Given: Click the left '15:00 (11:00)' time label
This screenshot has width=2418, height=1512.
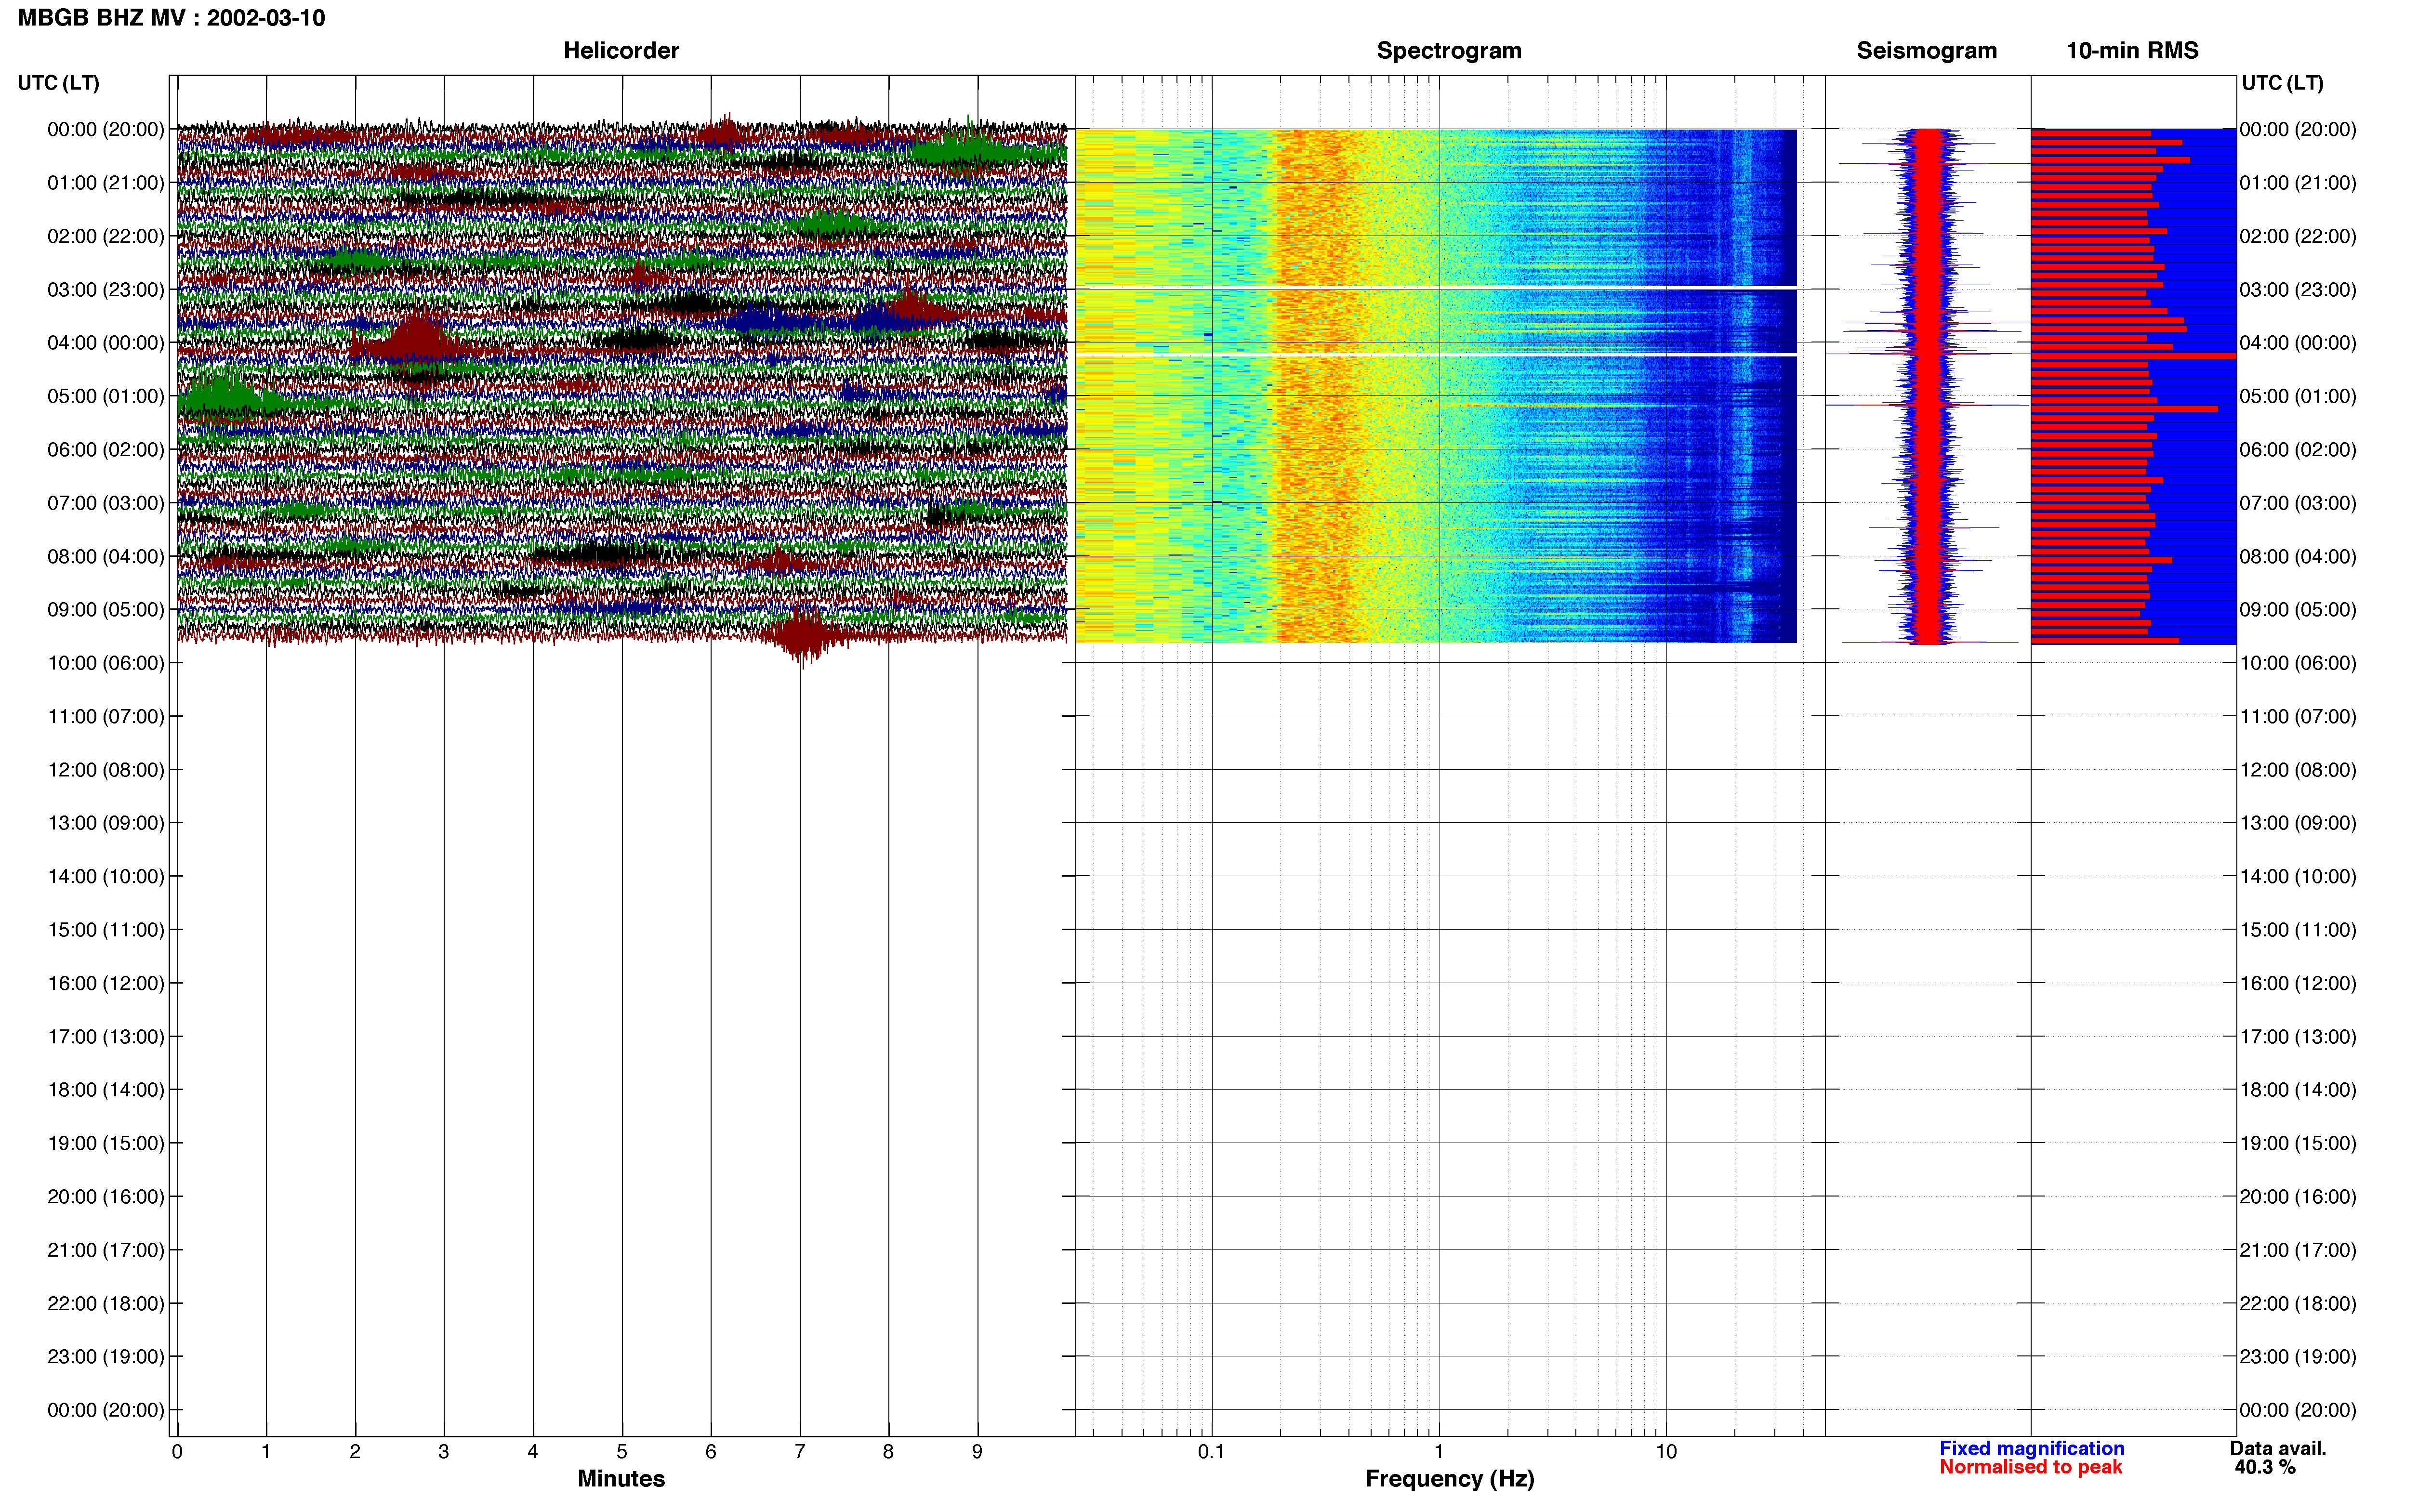Looking at the screenshot, I should (106, 930).
